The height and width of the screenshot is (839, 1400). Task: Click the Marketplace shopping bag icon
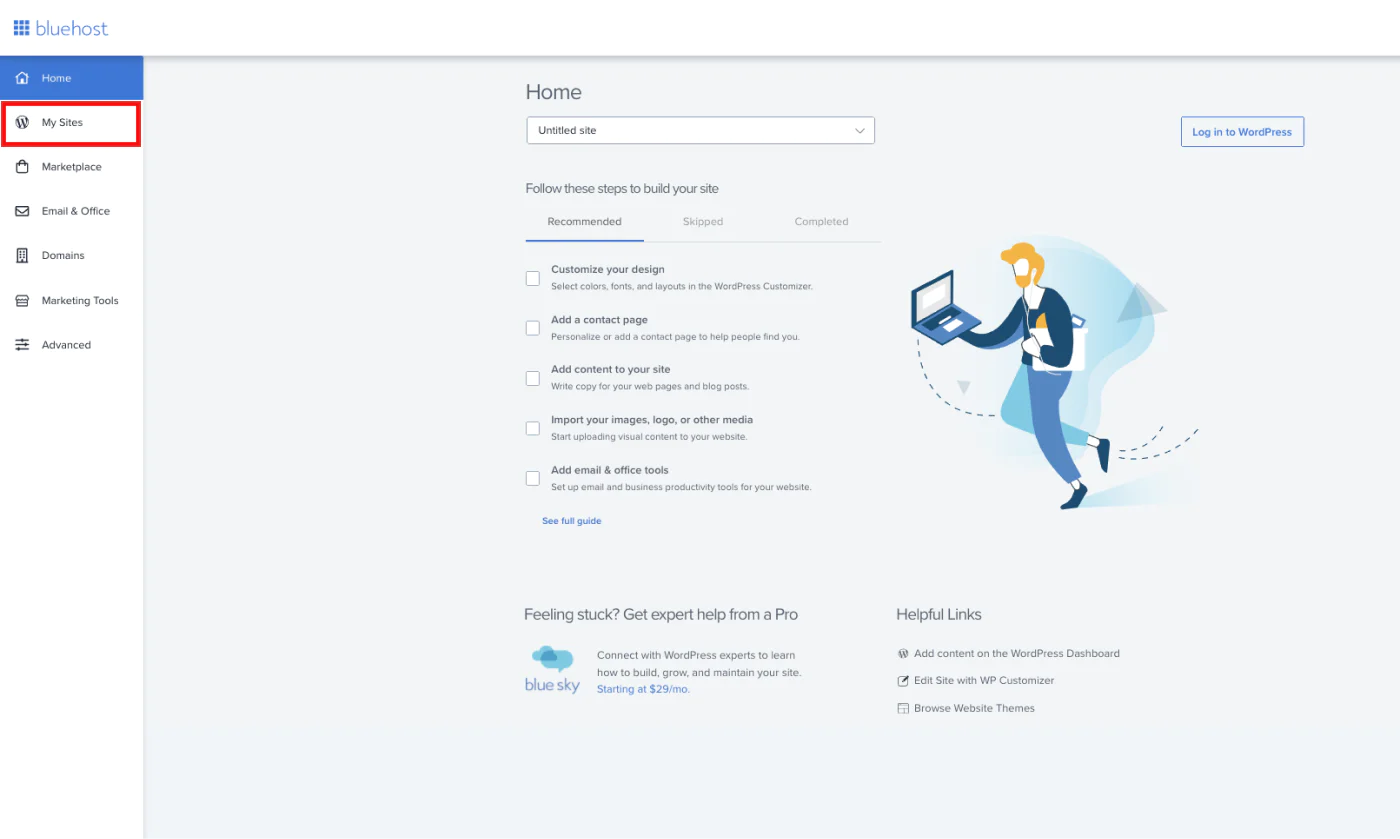point(22,167)
